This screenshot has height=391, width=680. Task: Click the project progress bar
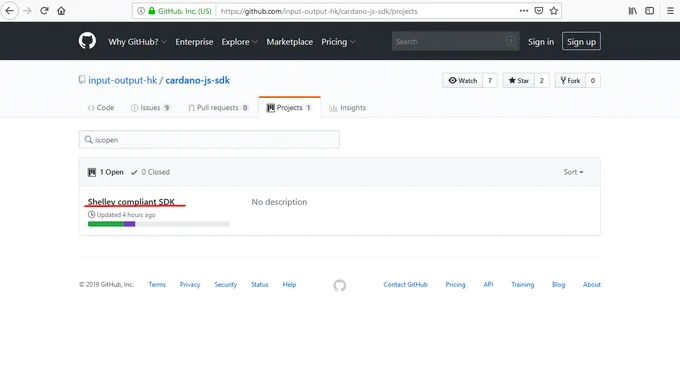pyautogui.click(x=159, y=224)
